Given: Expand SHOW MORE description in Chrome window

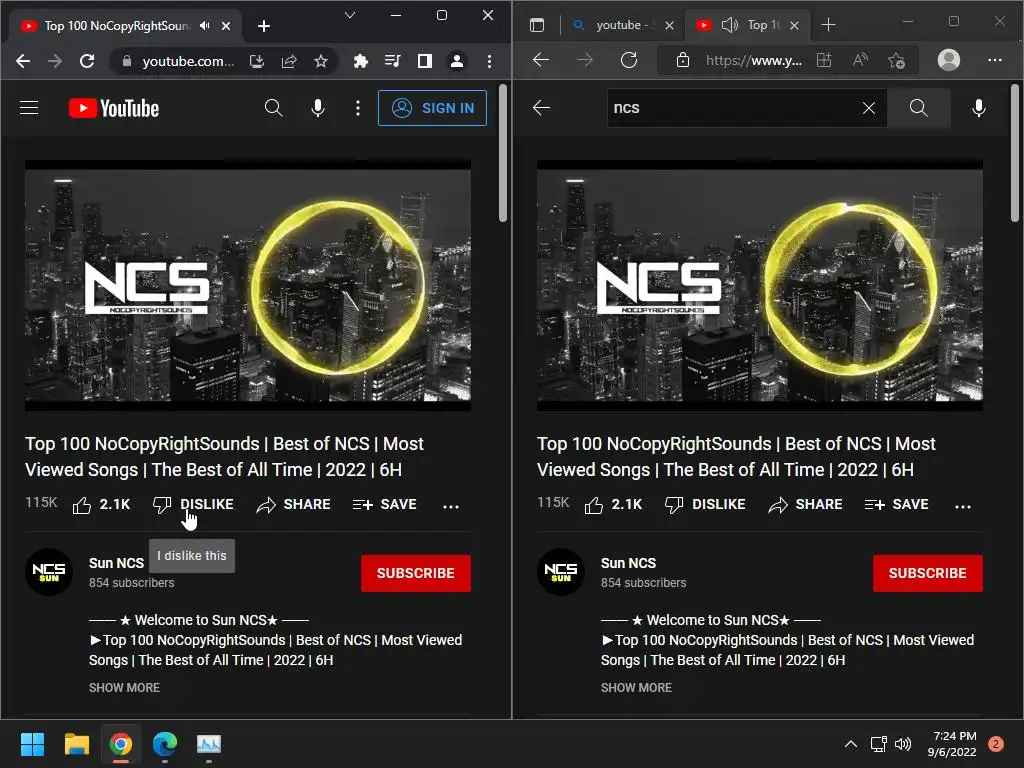Looking at the screenshot, I should pos(124,687).
